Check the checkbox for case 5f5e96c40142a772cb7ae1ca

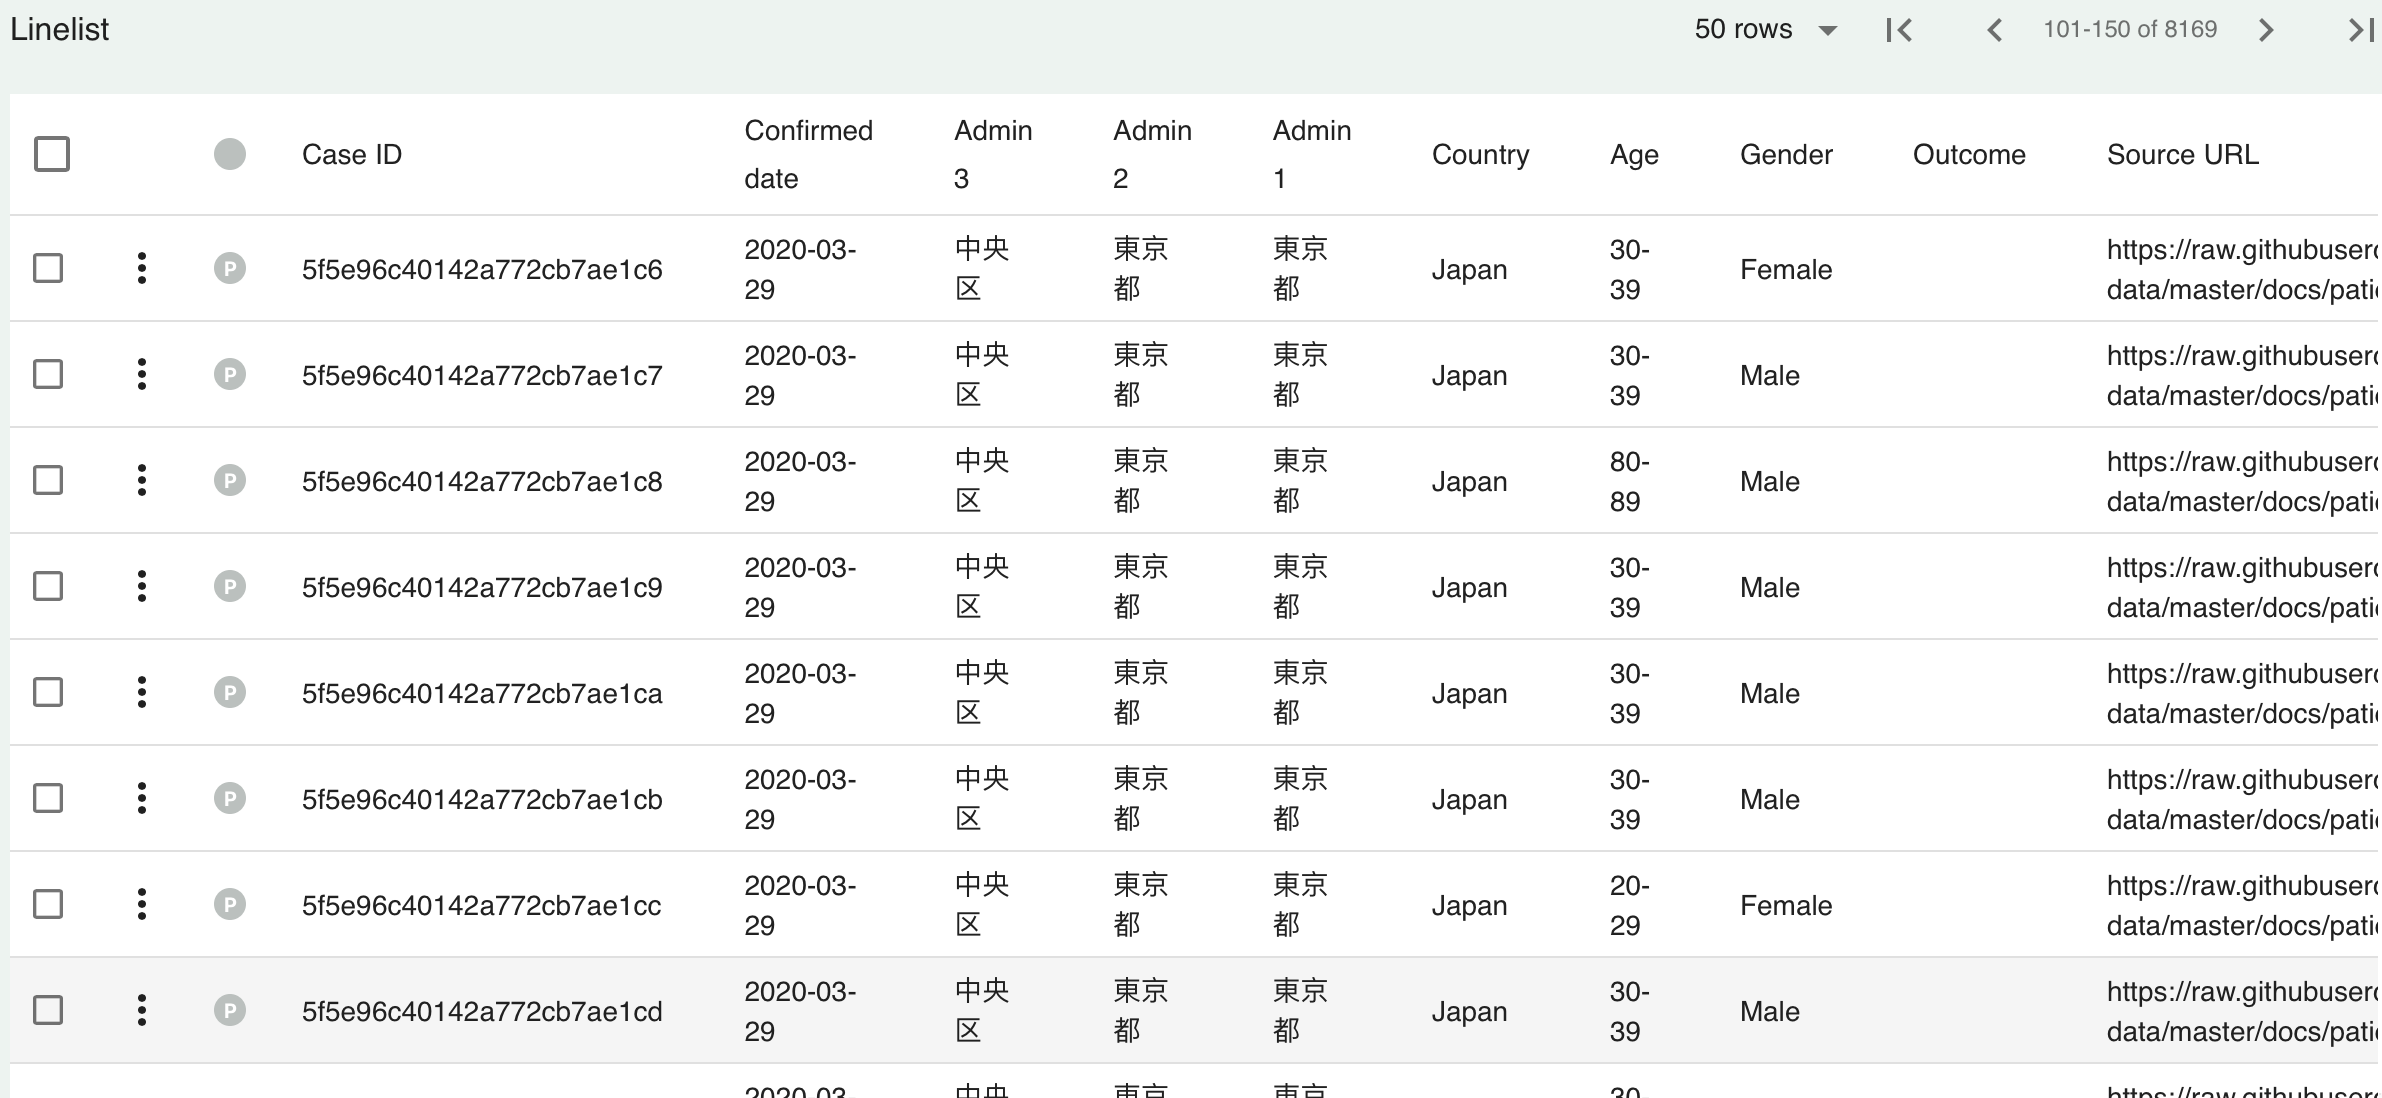(48, 692)
